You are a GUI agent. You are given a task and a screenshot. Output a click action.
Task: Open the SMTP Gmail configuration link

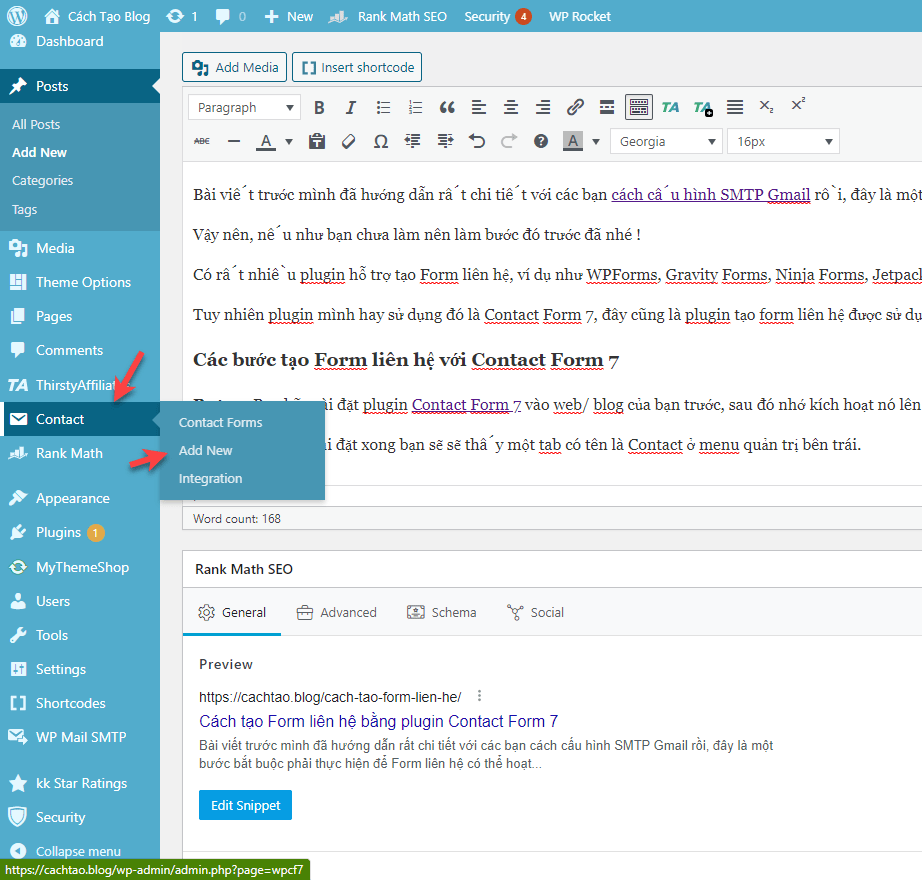[x=711, y=195]
